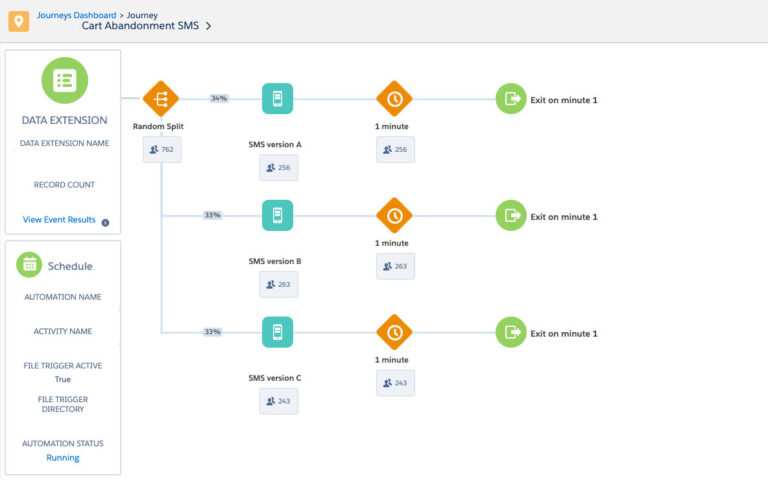Select the SMS version B activity icon
Screen dimensions: 768x480
[x=277, y=215]
